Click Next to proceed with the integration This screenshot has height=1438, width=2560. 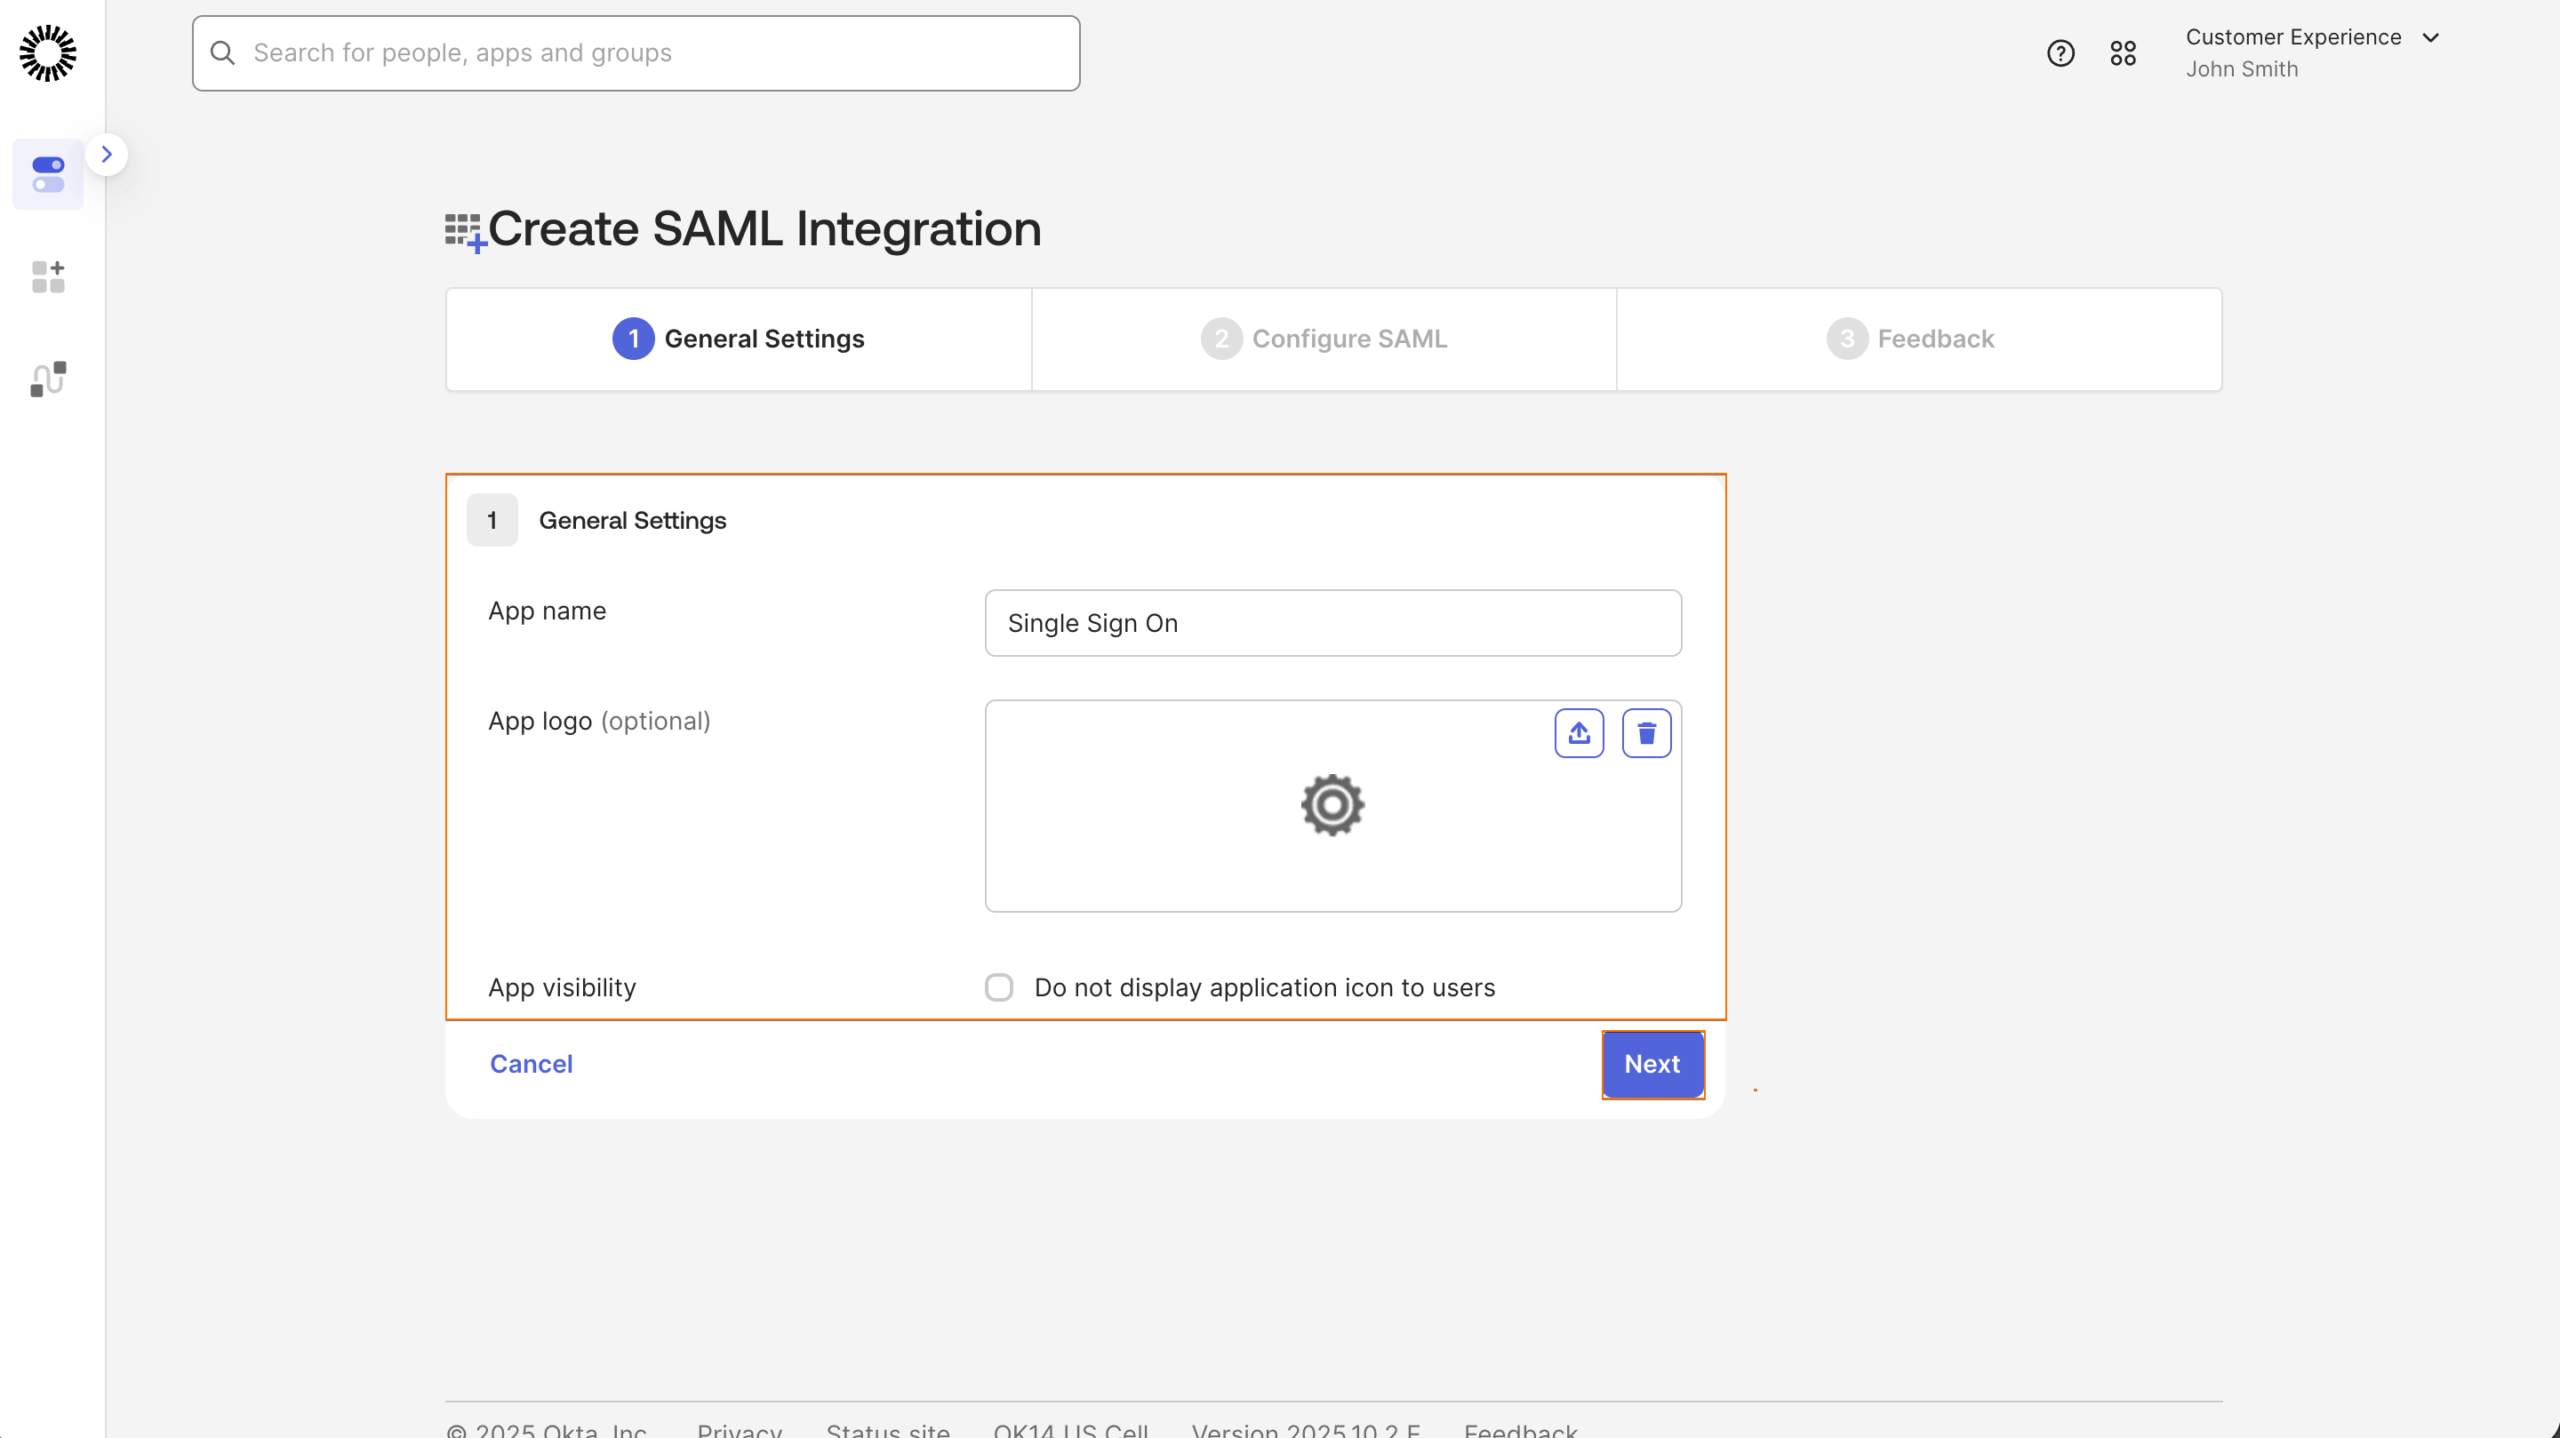(1652, 1064)
